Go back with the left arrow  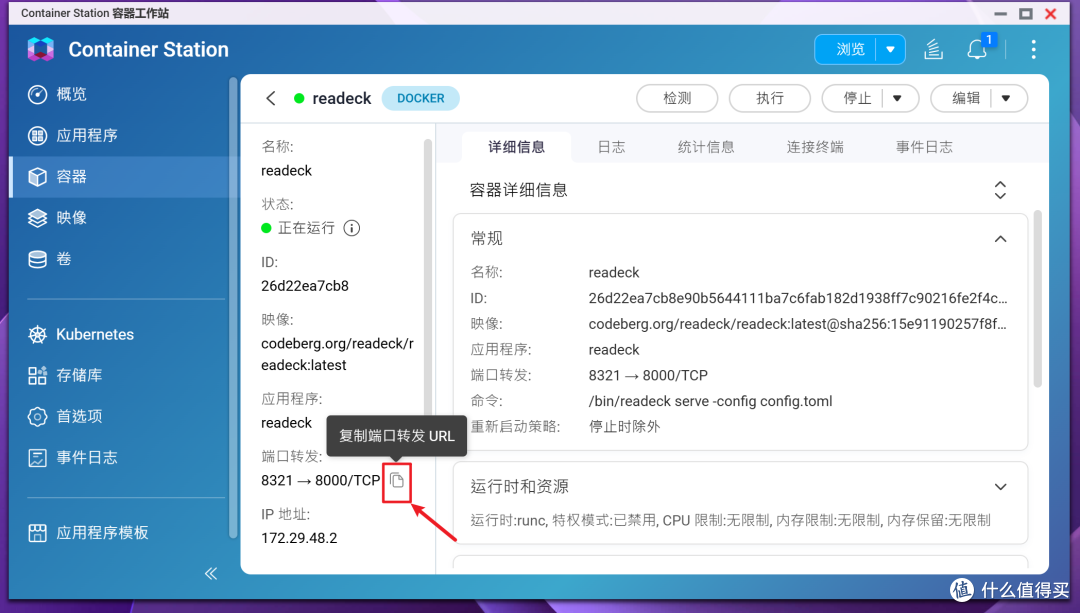tap(271, 98)
